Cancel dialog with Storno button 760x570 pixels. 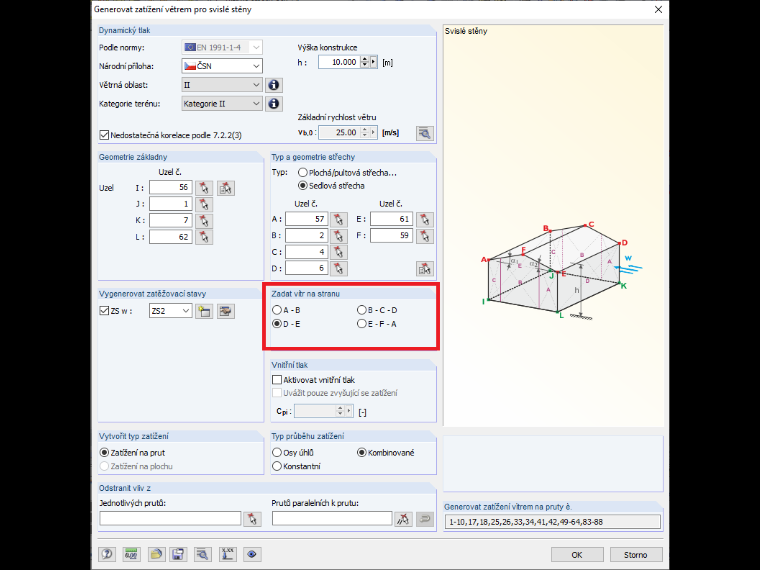[x=635, y=554]
